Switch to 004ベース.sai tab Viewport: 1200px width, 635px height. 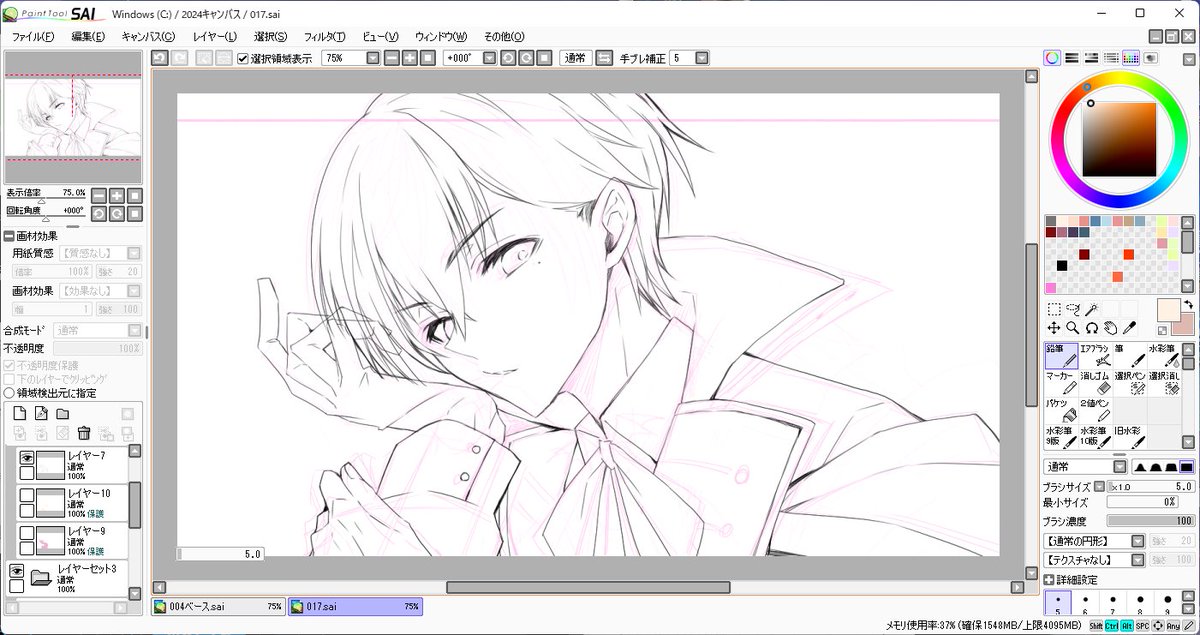(x=218, y=606)
